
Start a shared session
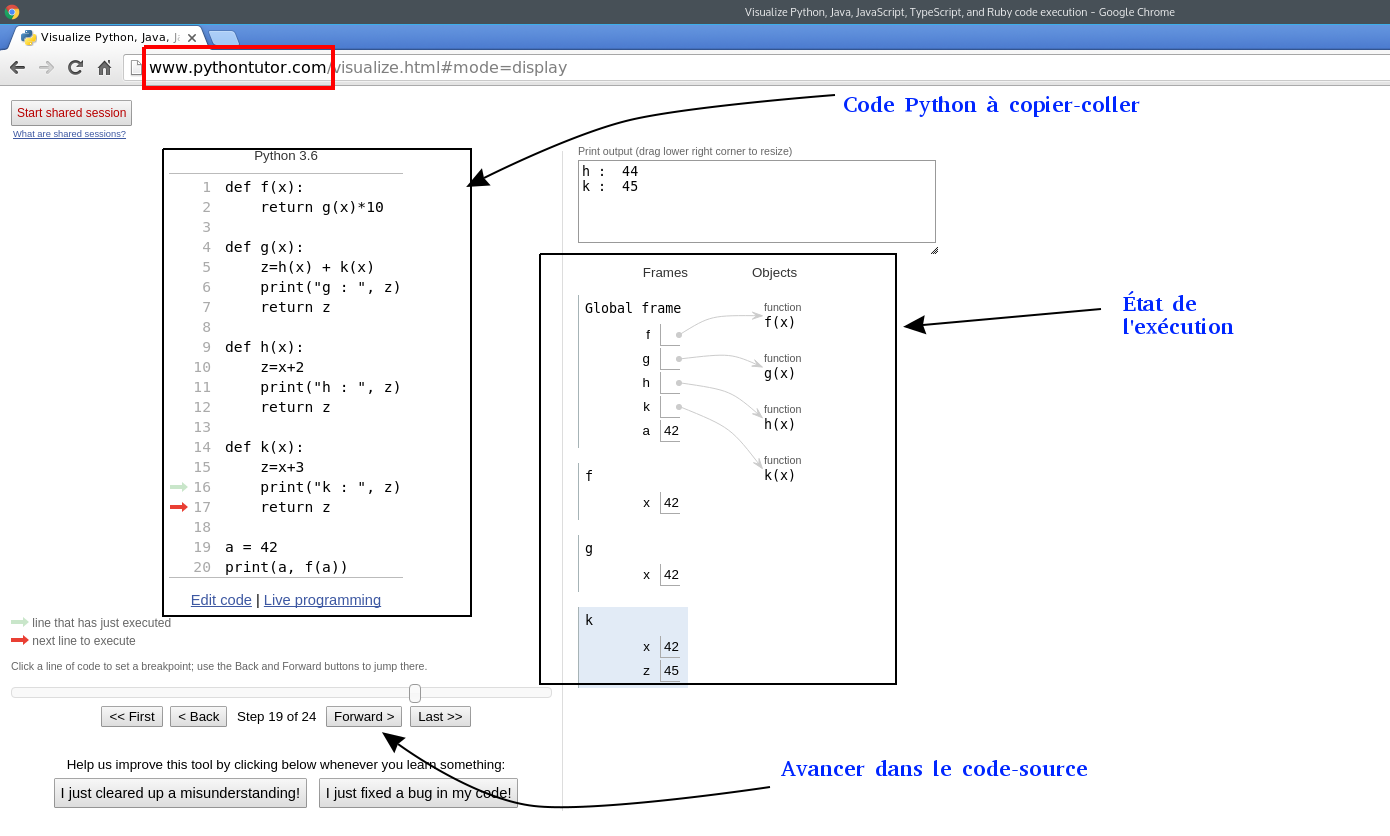point(71,113)
